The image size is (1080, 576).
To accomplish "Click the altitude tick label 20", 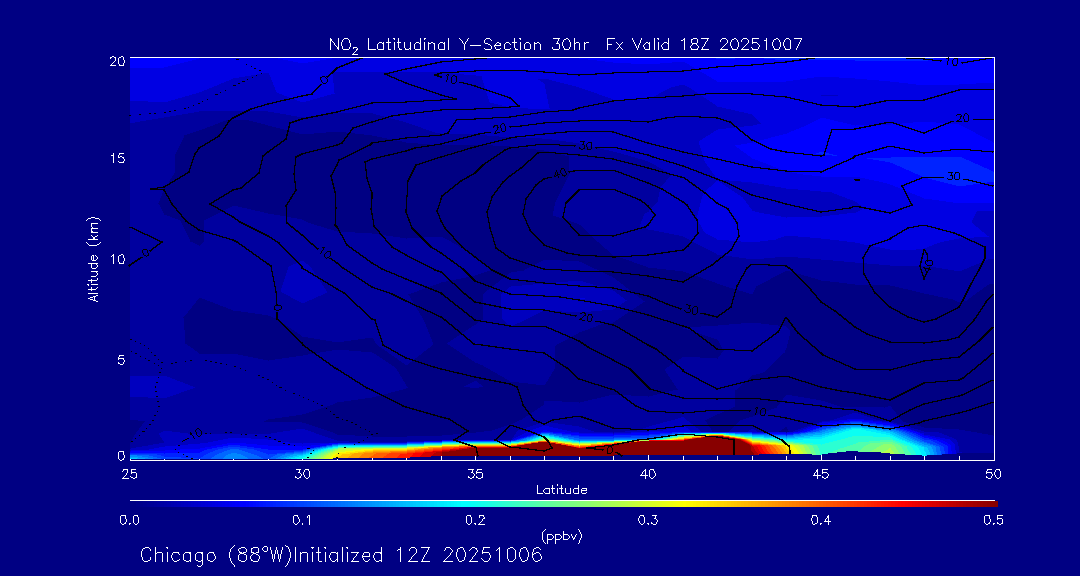I will [116, 60].
